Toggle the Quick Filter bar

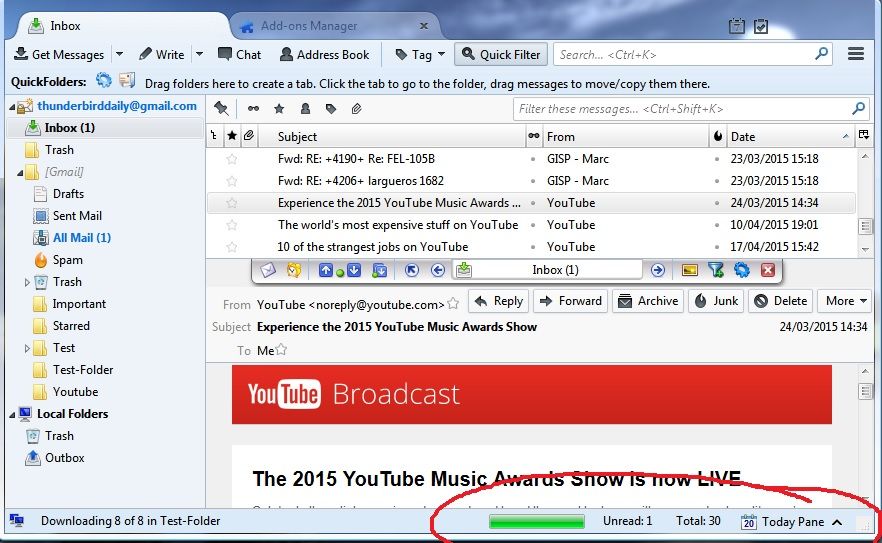pos(501,55)
